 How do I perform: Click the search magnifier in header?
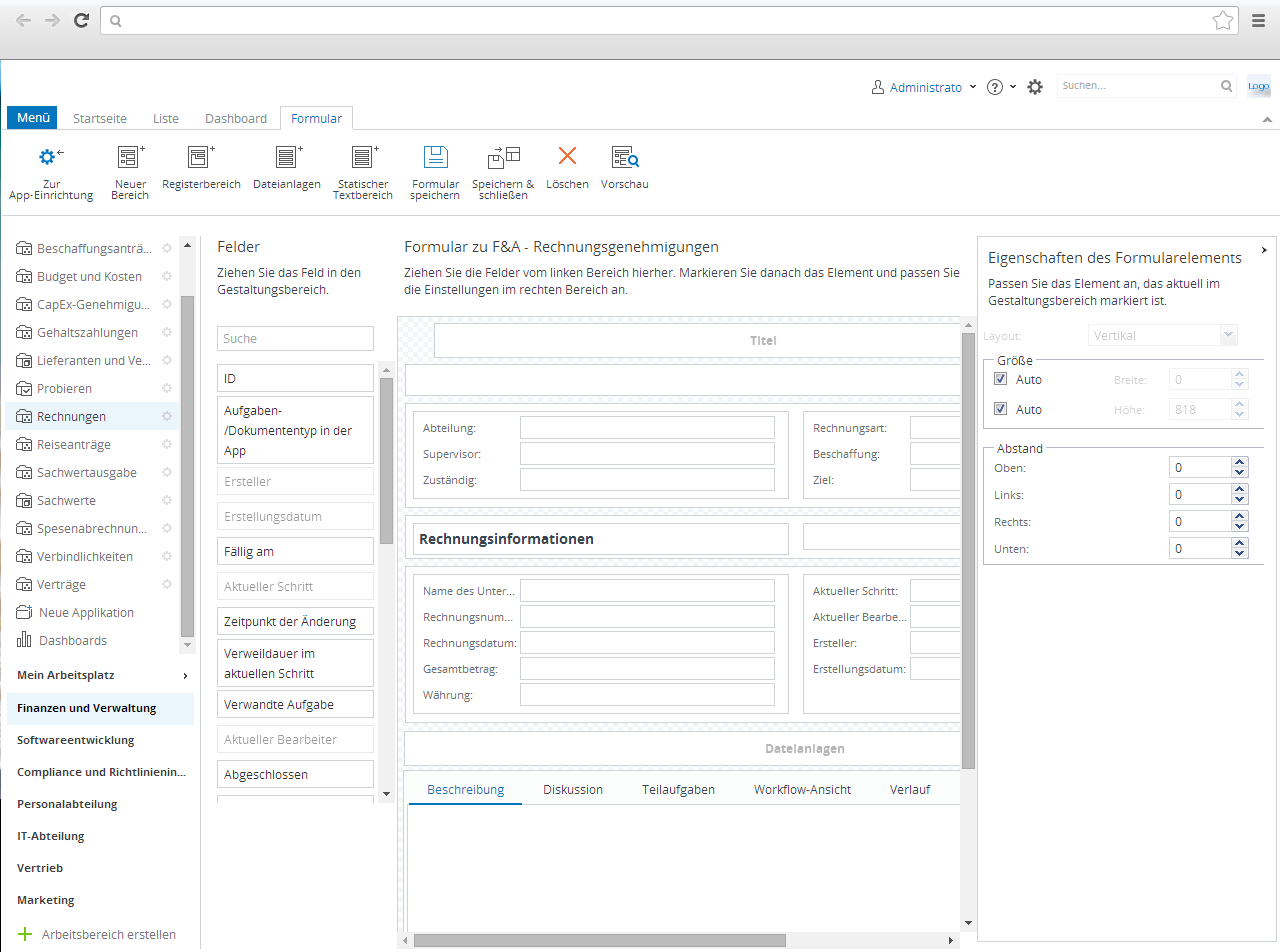[1227, 86]
